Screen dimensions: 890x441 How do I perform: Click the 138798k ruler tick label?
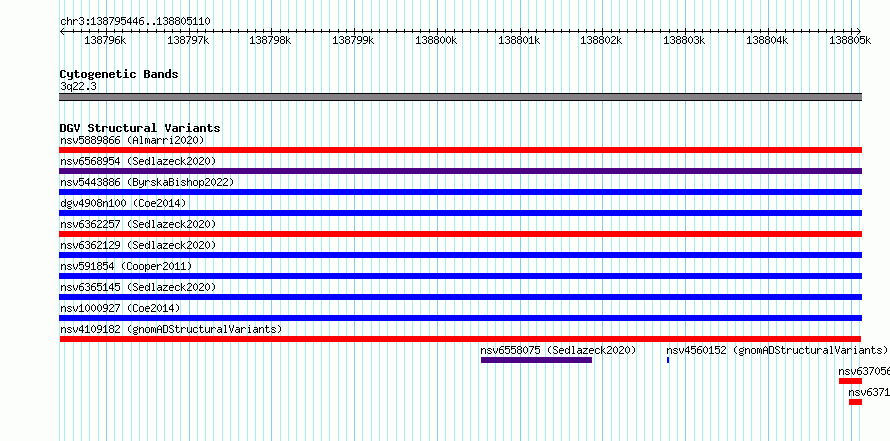pos(270,40)
